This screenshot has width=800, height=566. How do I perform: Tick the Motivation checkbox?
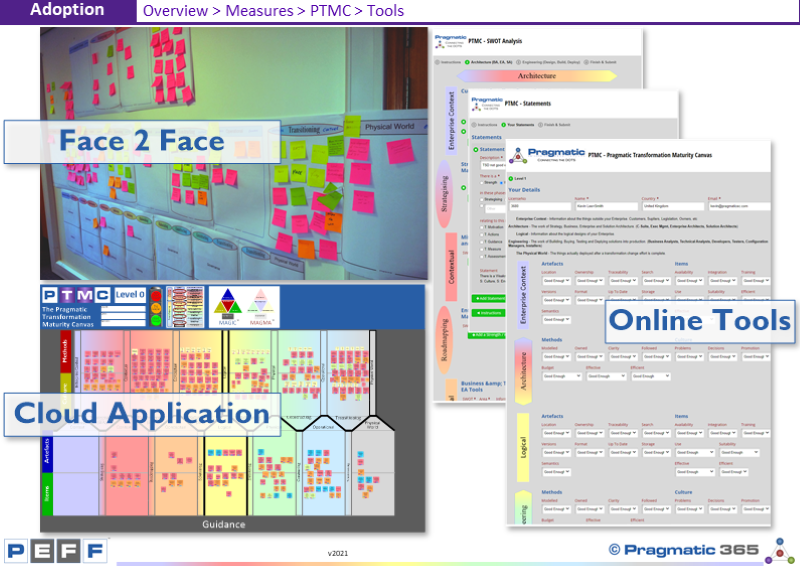[482, 227]
